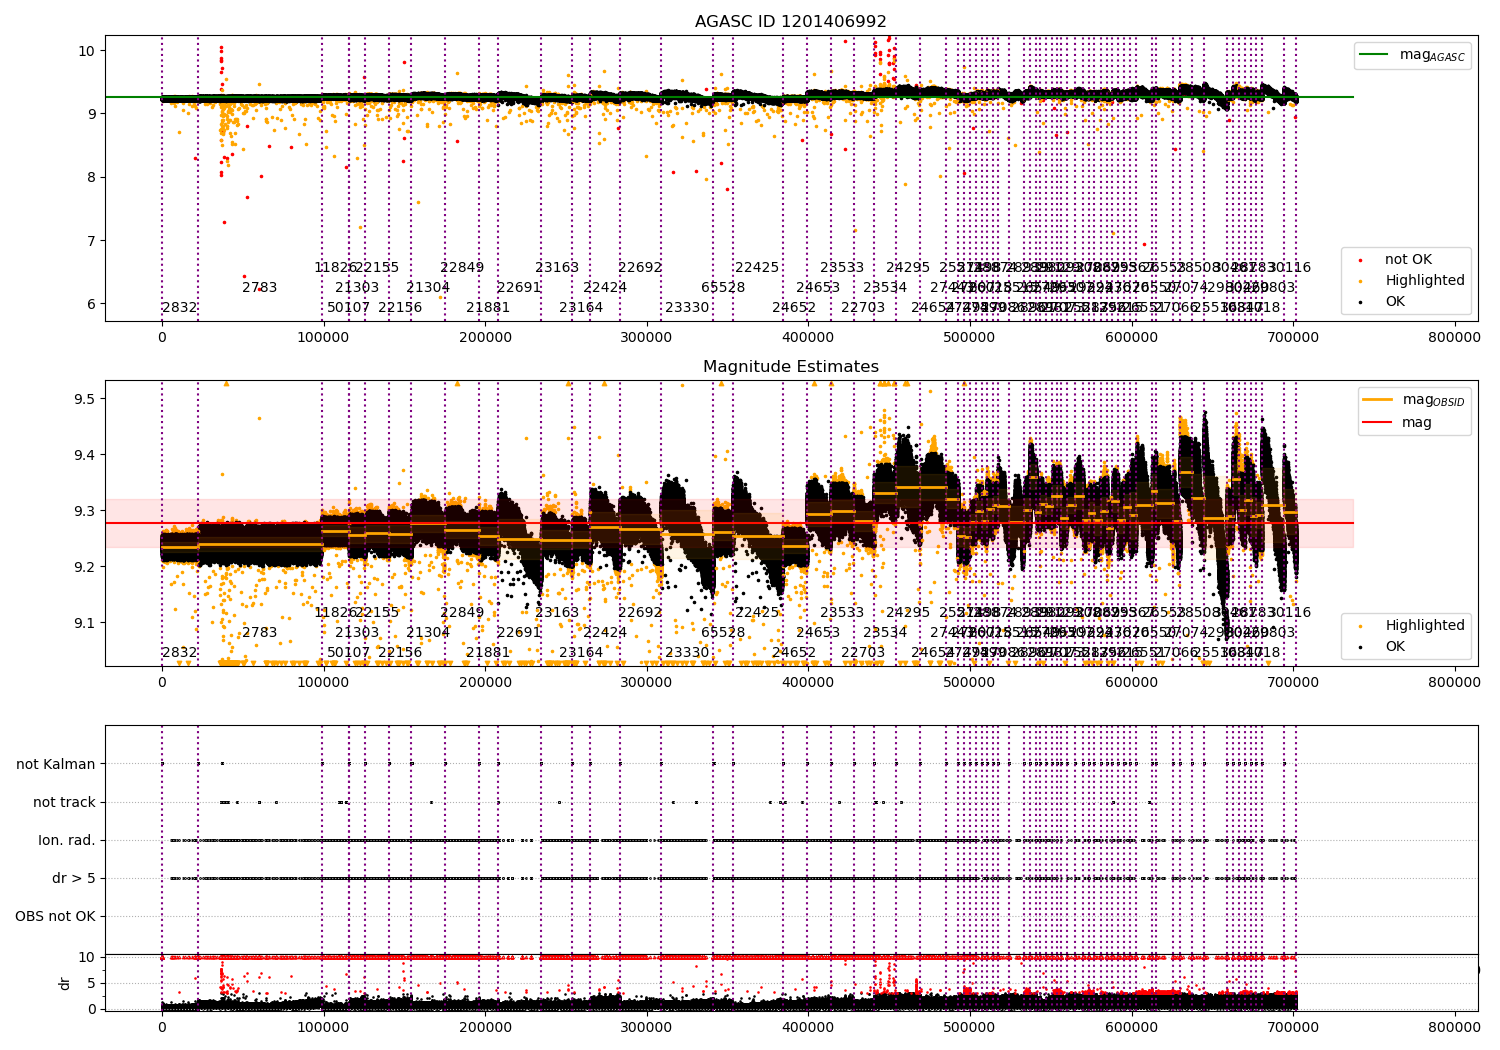Click OBSID label 65528 in the middle plot
Screen dimensions: 1500x1050
click(x=723, y=633)
